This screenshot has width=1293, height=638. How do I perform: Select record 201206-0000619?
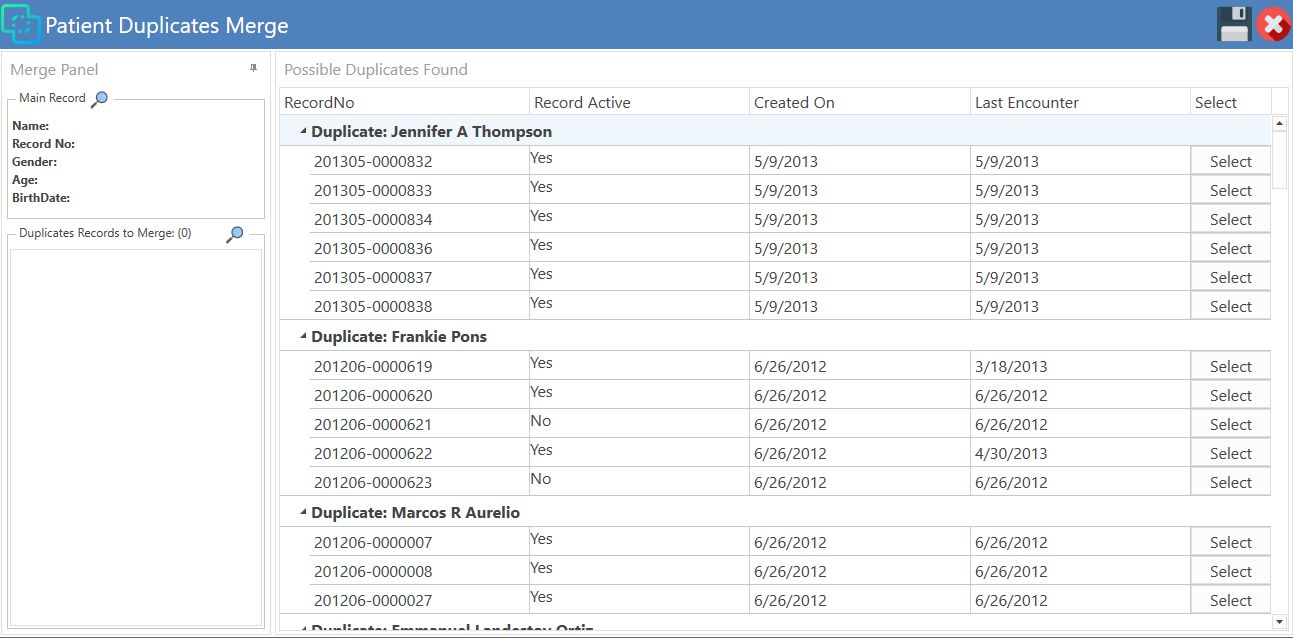pos(1230,366)
